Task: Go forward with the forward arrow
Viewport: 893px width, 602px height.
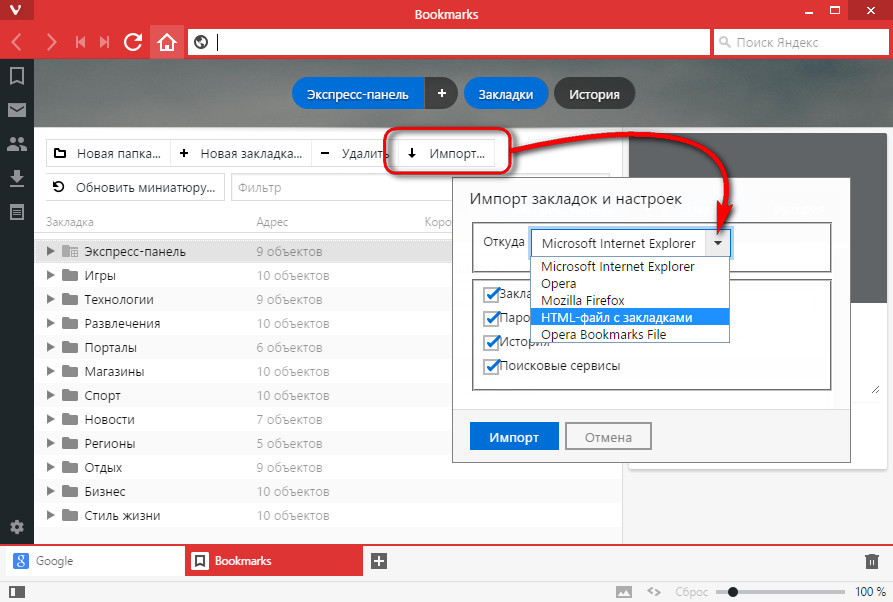Action: (x=51, y=42)
